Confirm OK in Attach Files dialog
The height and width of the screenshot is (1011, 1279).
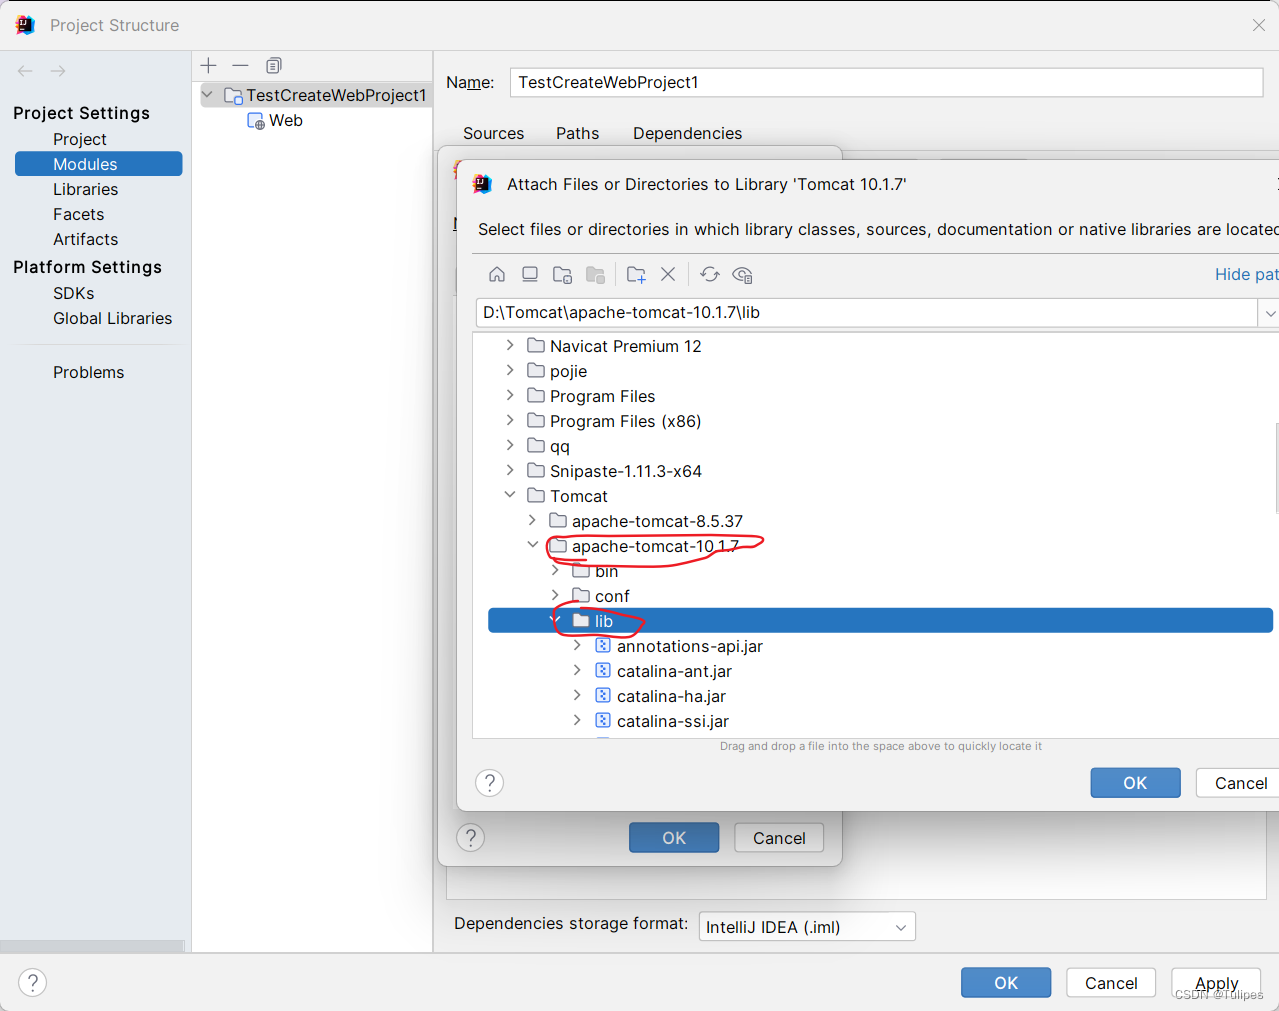(1135, 783)
